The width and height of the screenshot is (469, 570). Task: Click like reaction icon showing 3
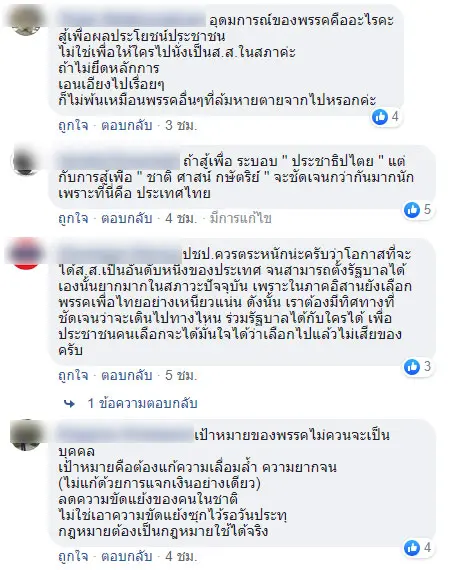pyautogui.click(x=412, y=367)
